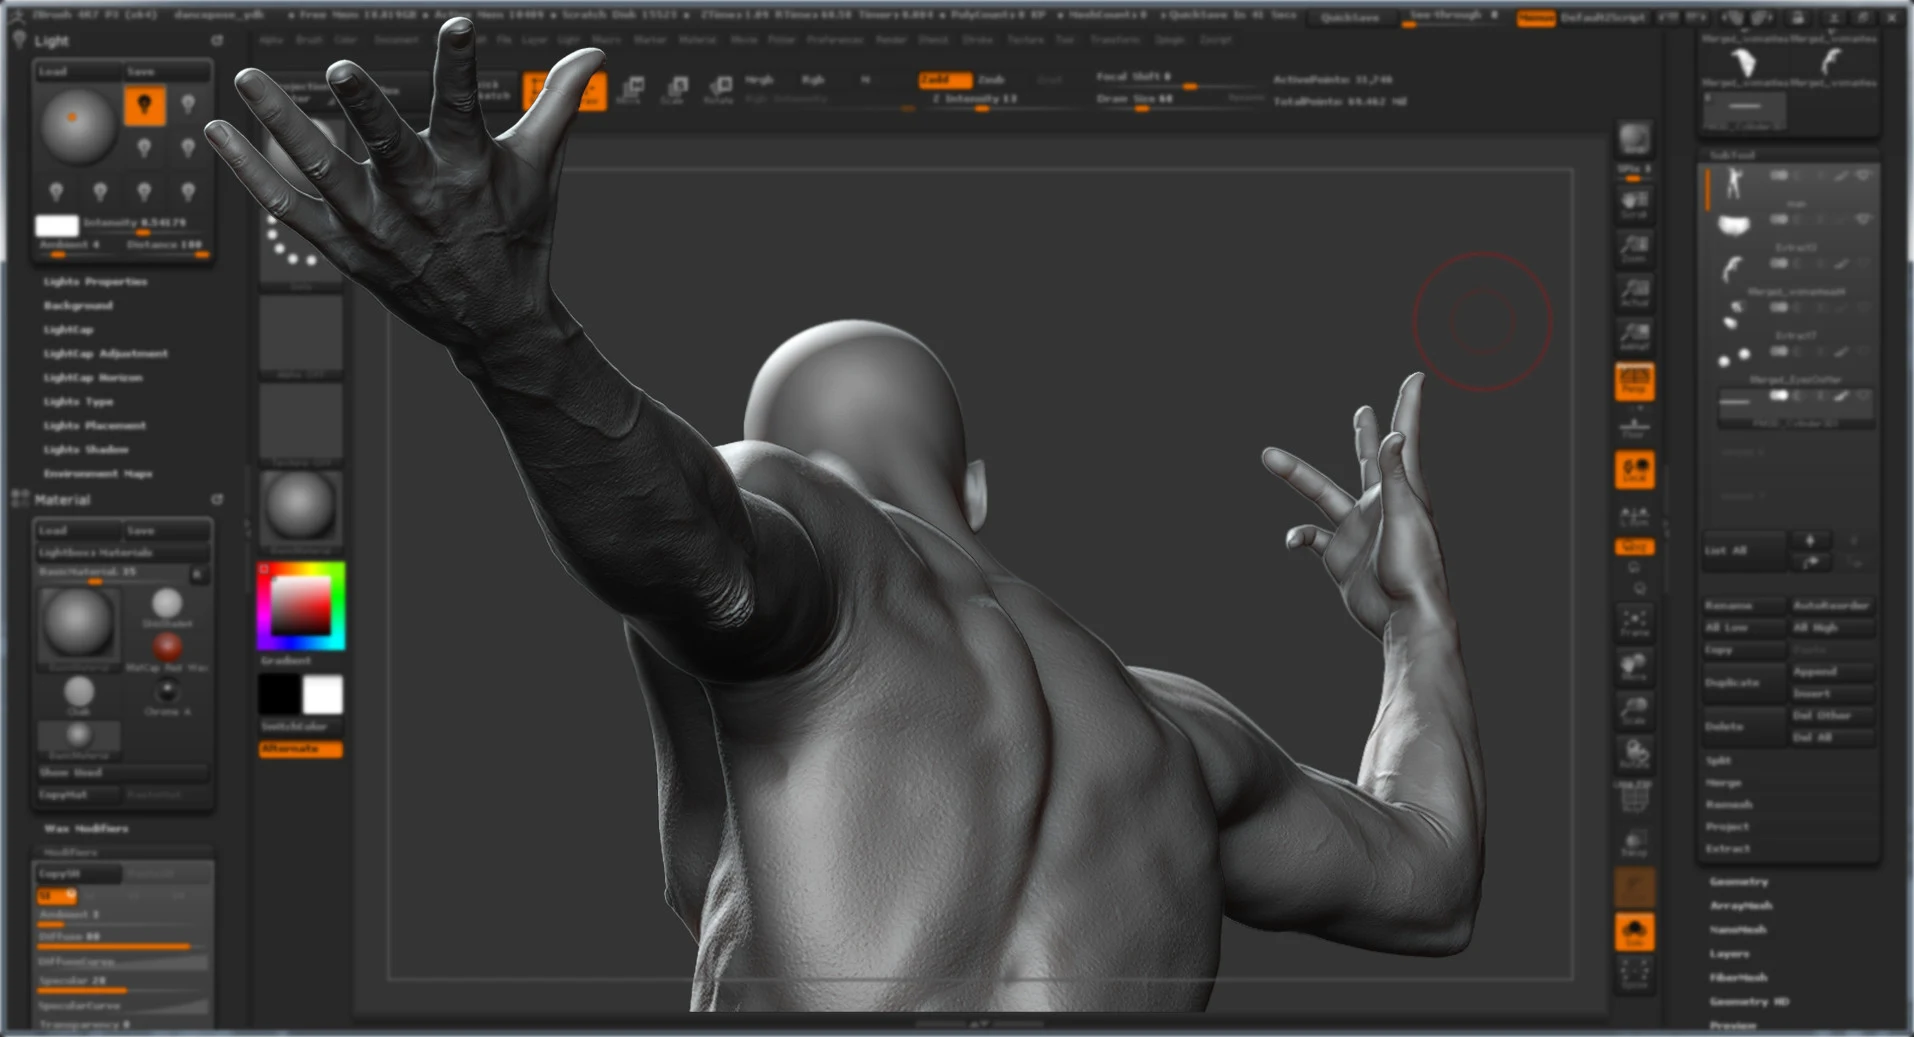Click the PolyF wireframe icon

[x=1634, y=798]
